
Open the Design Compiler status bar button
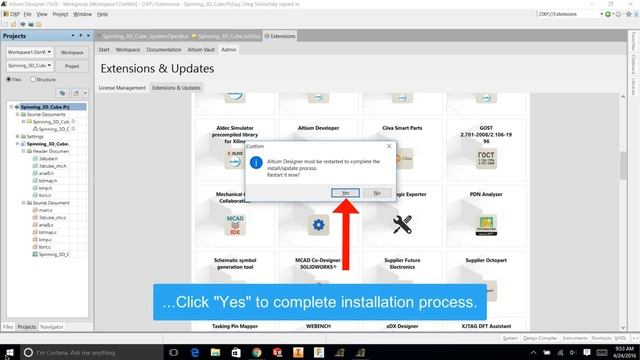(x=540, y=338)
